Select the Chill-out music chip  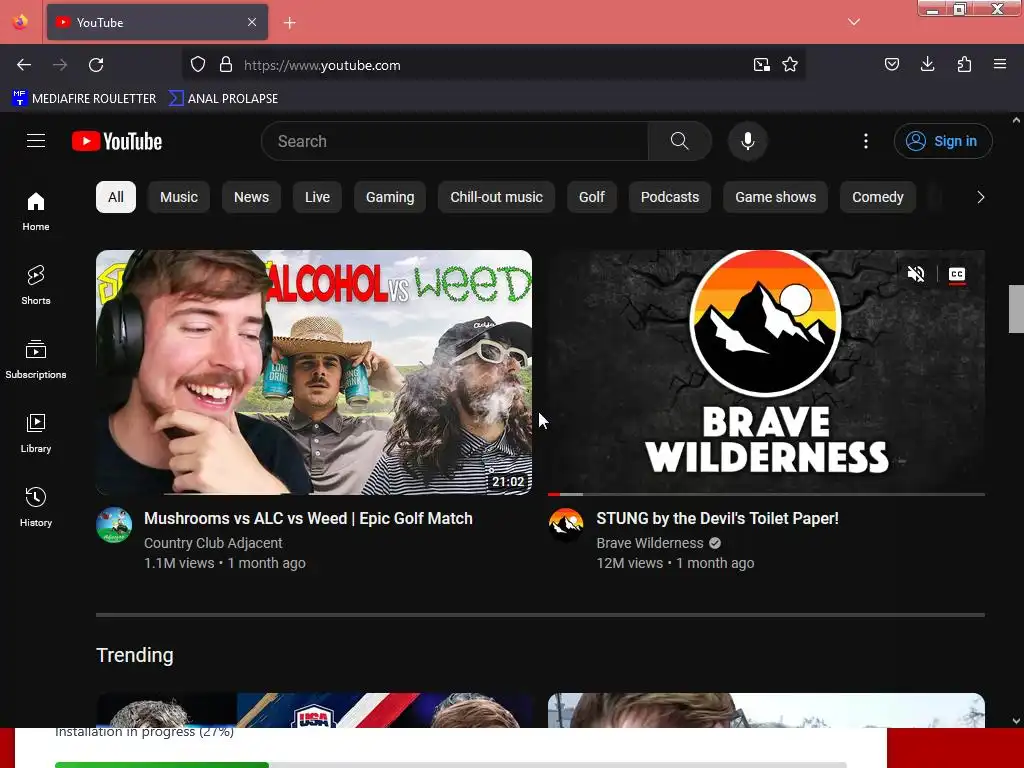point(496,197)
